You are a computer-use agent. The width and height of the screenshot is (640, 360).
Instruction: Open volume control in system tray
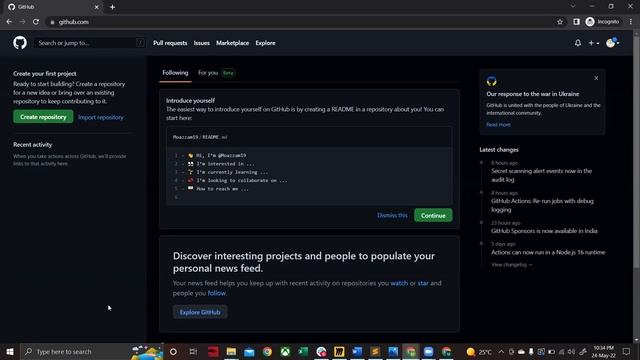click(x=571, y=351)
